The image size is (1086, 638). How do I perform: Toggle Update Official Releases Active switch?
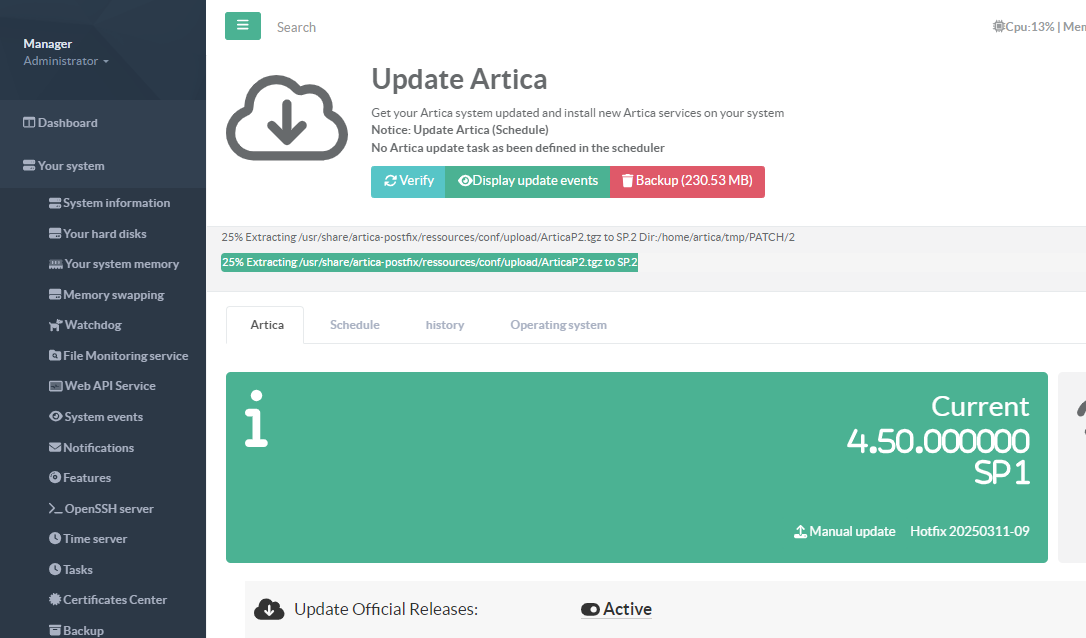coord(590,609)
